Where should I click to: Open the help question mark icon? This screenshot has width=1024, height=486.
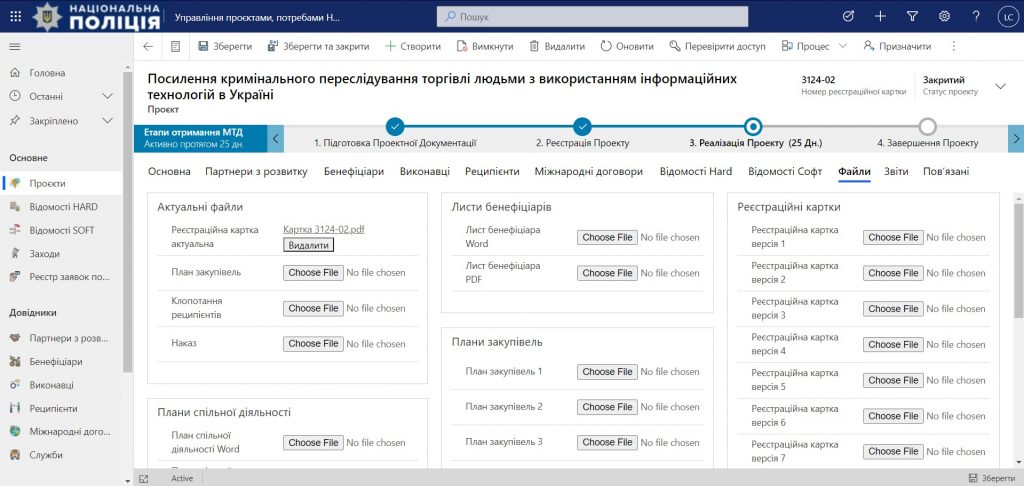pos(976,16)
